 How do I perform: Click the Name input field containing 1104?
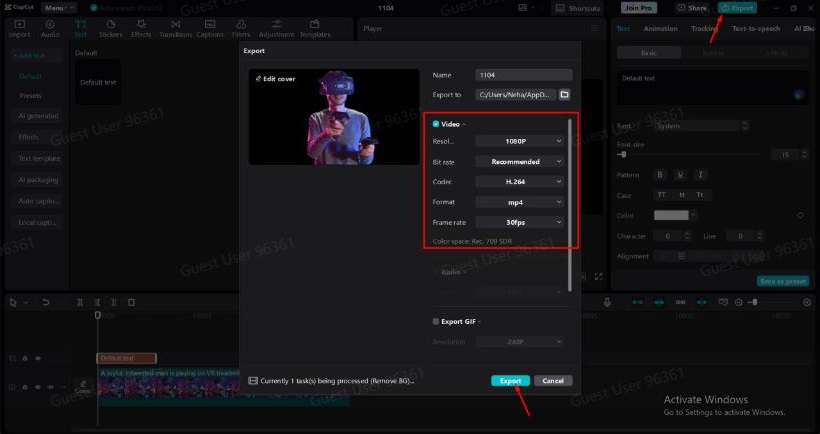[x=524, y=74]
